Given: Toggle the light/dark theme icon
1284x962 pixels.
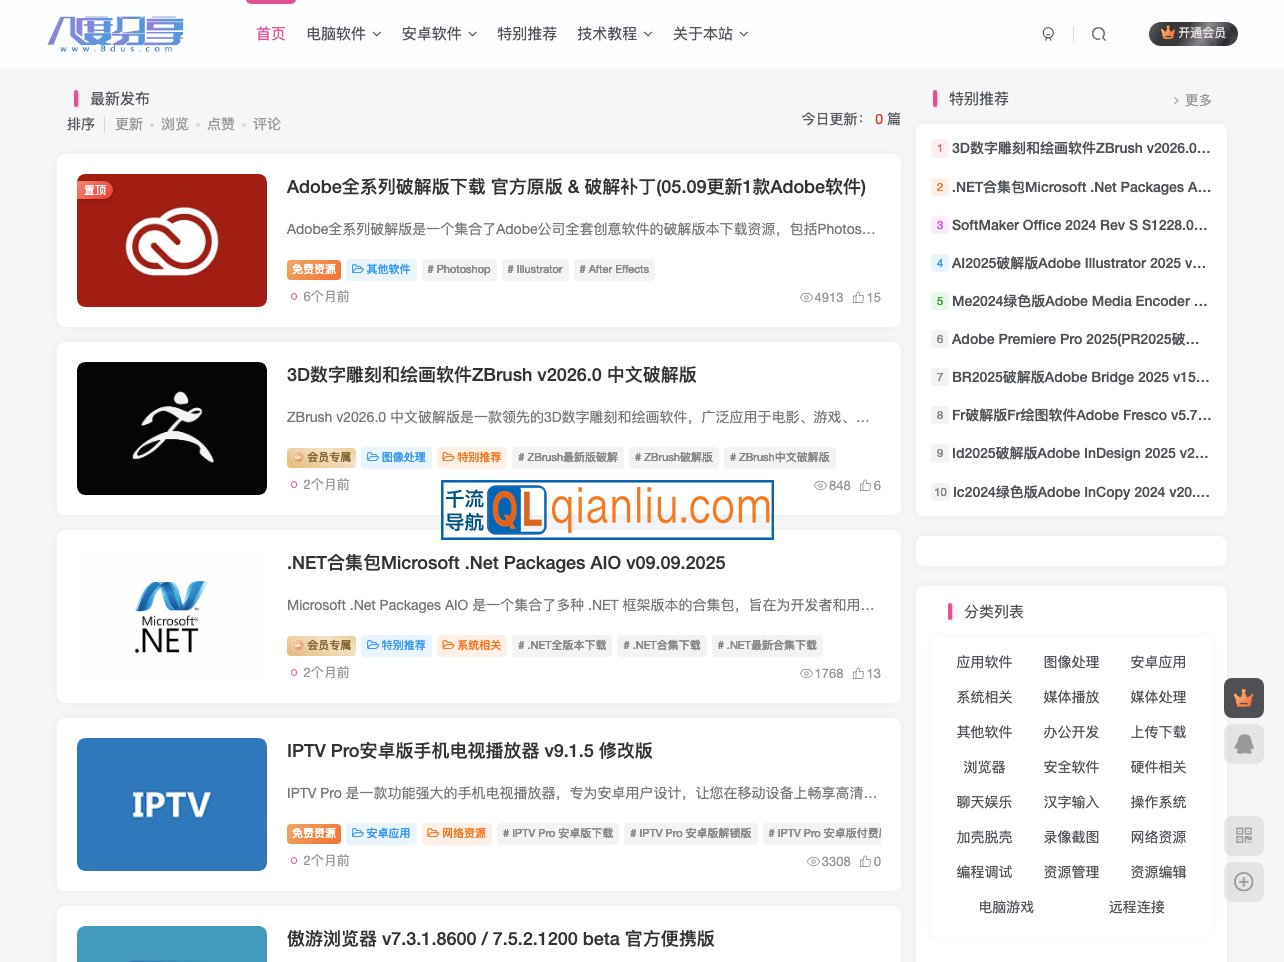Looking at the screenshot, I should pyautogui.click(x=1048, y=34).
